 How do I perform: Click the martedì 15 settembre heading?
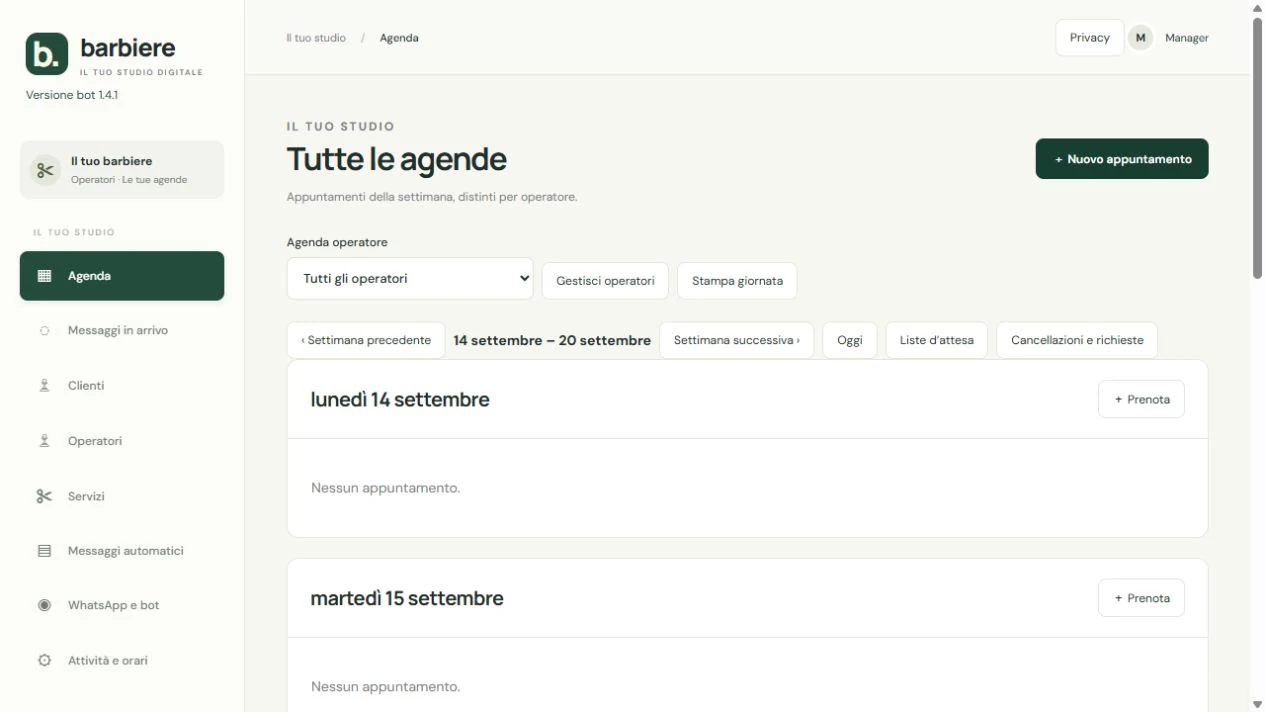coord(407,599)
